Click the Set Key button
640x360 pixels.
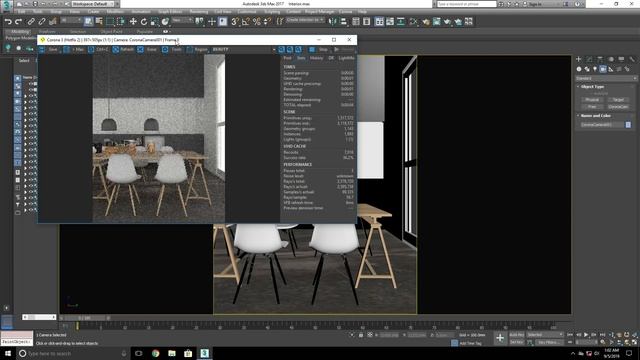[517, 342]
